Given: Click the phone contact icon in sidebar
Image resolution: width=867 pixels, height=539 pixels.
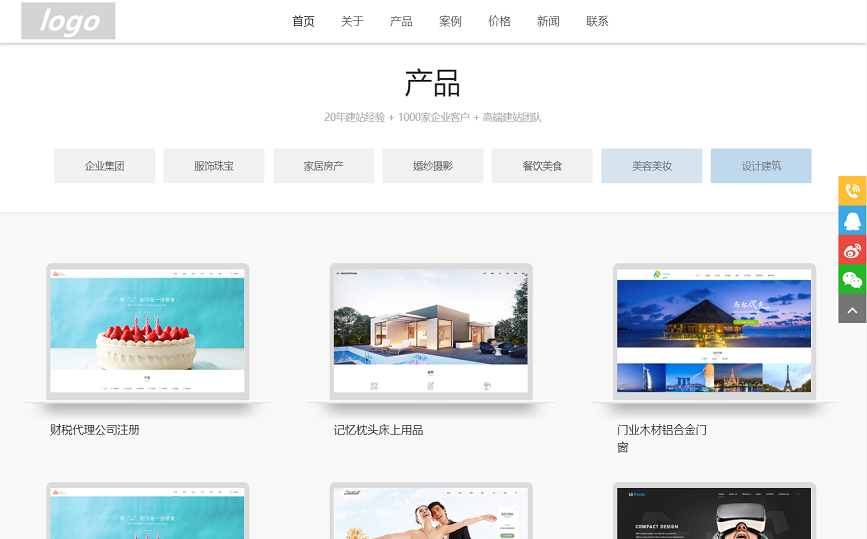Looking at the screenshot, I should click(853, 191).
